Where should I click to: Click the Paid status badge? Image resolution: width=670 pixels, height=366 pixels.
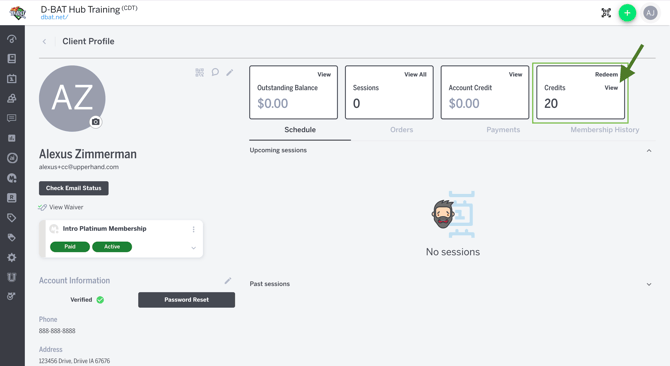(x=70, y=247)
